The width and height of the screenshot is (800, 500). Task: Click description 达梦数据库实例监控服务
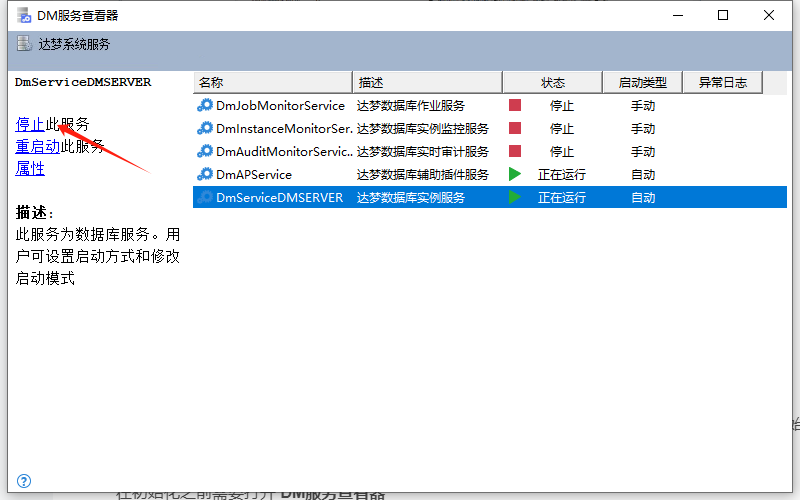[422, 129]
